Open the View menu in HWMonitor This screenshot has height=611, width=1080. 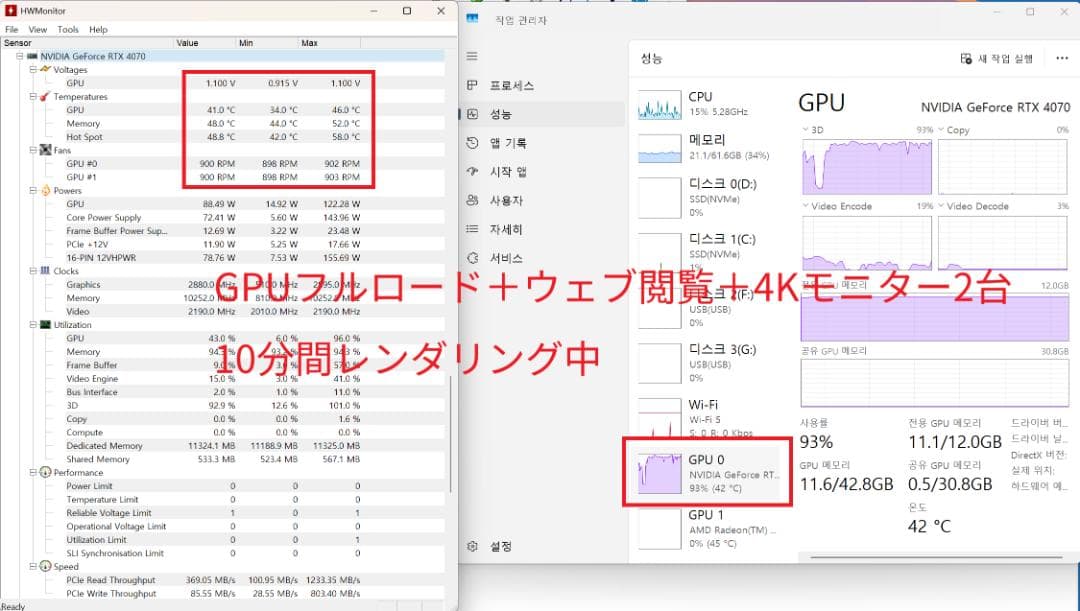38,28
